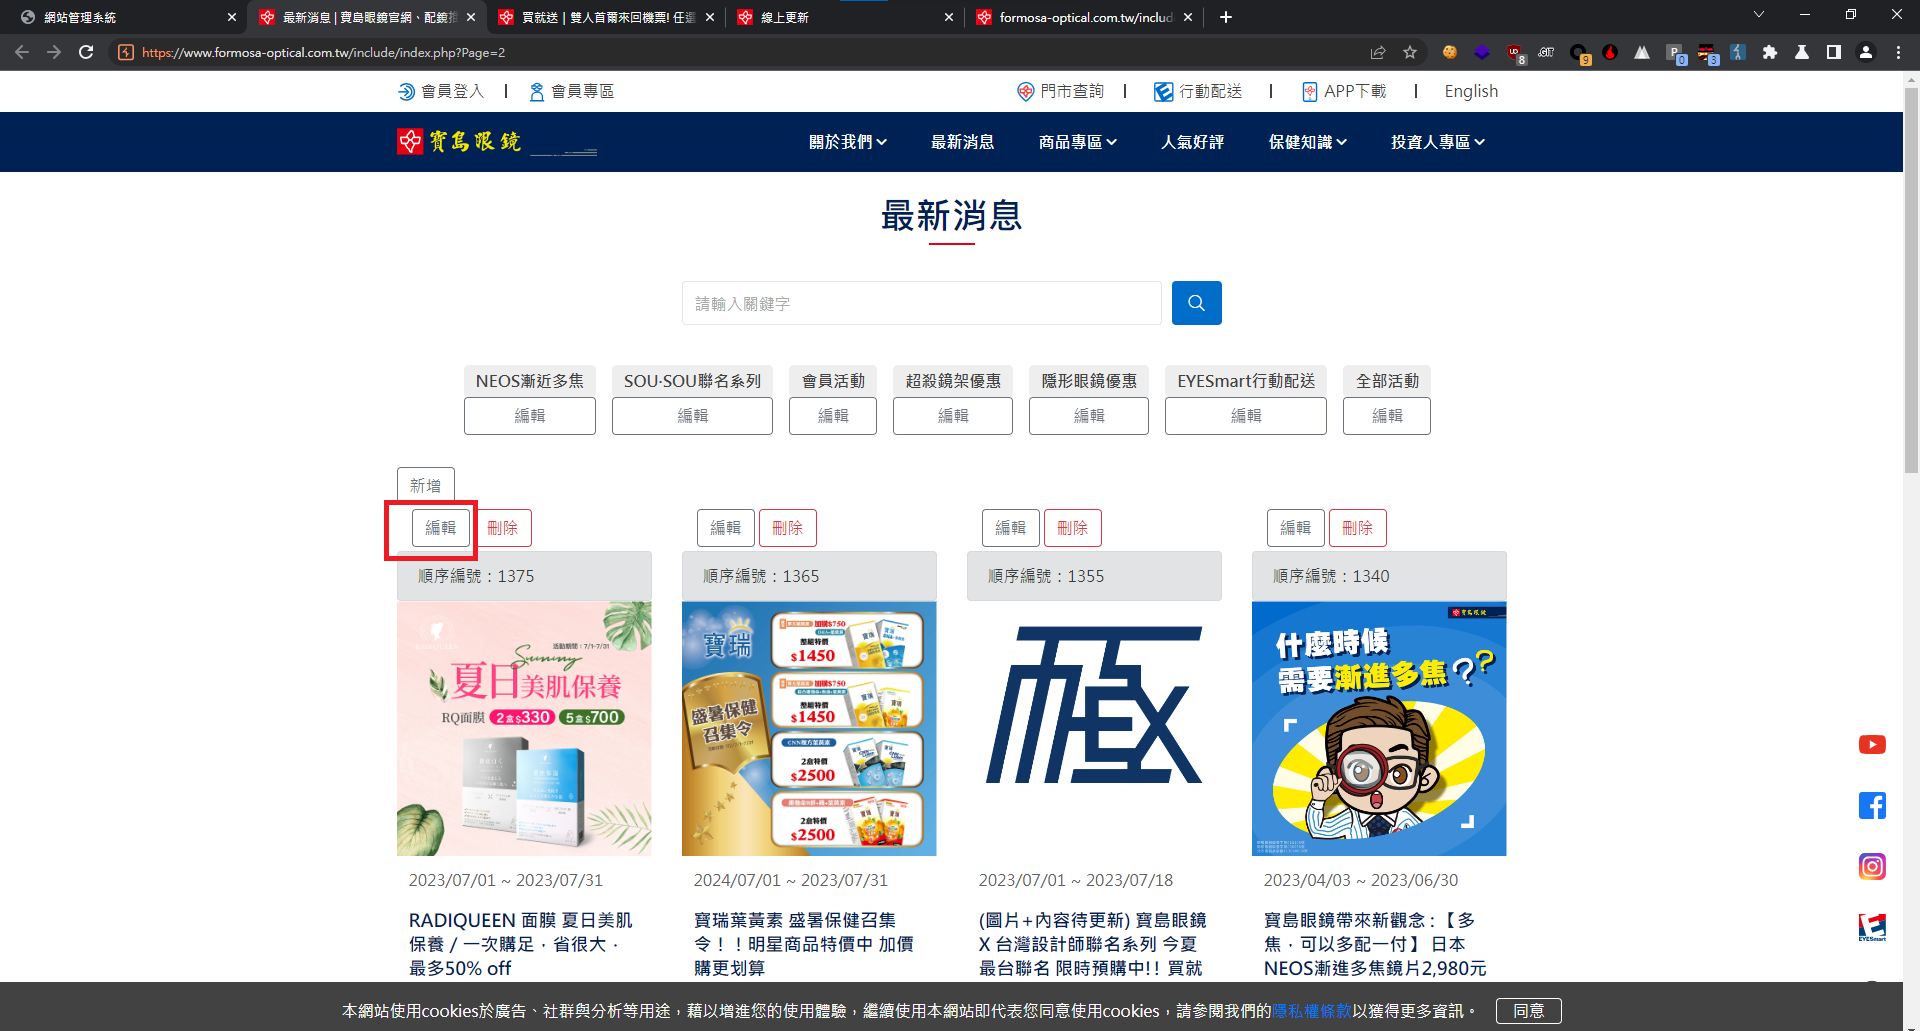This screenshot has width=1920, height=1031.
Task: Open the YouTube social icon
Action: [x=1872, y=745]
